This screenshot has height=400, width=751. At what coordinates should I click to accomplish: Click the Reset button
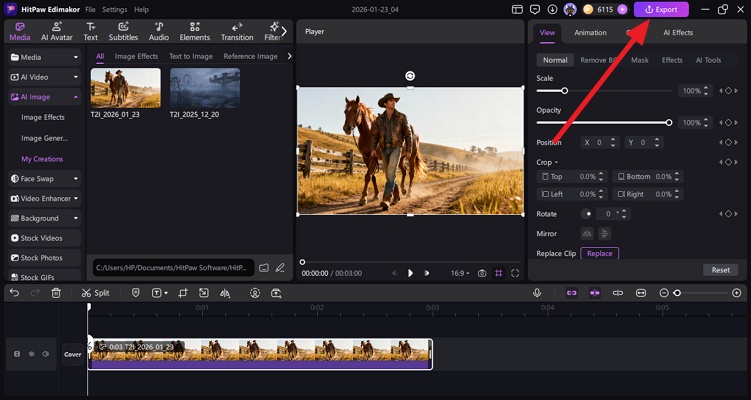pos(720,270)
